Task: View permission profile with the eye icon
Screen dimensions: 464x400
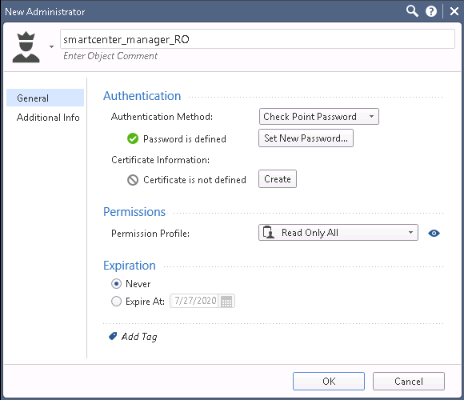Action: coord(434,233)
